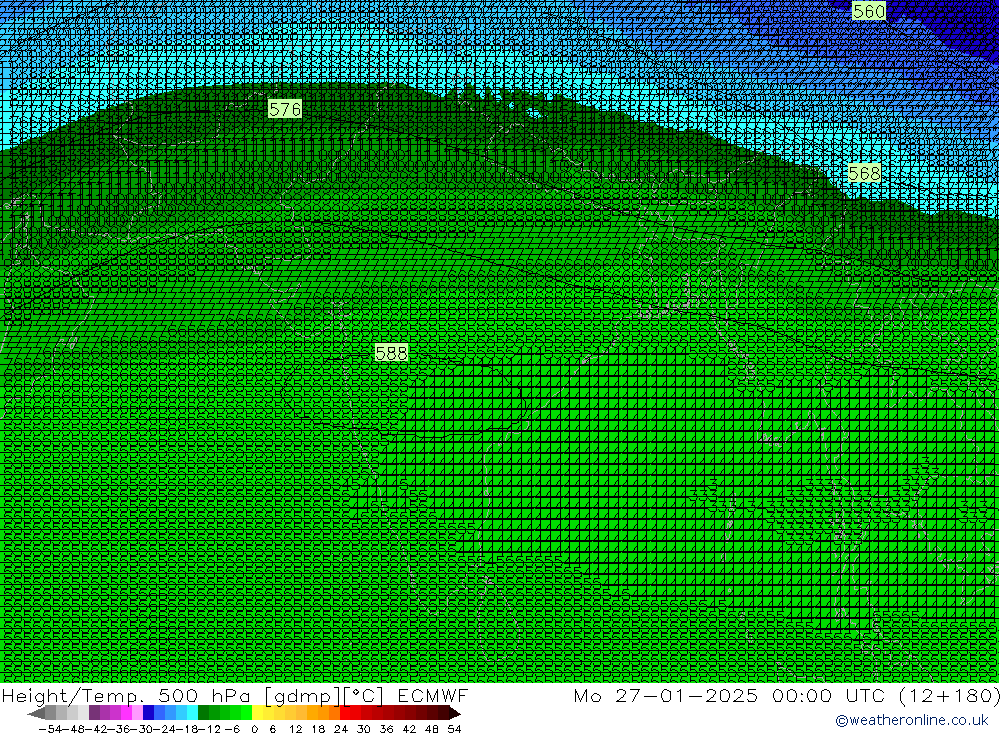Pick the bright red legend swatch at 24
The image size is (1000, 733).
click(345, 713)
